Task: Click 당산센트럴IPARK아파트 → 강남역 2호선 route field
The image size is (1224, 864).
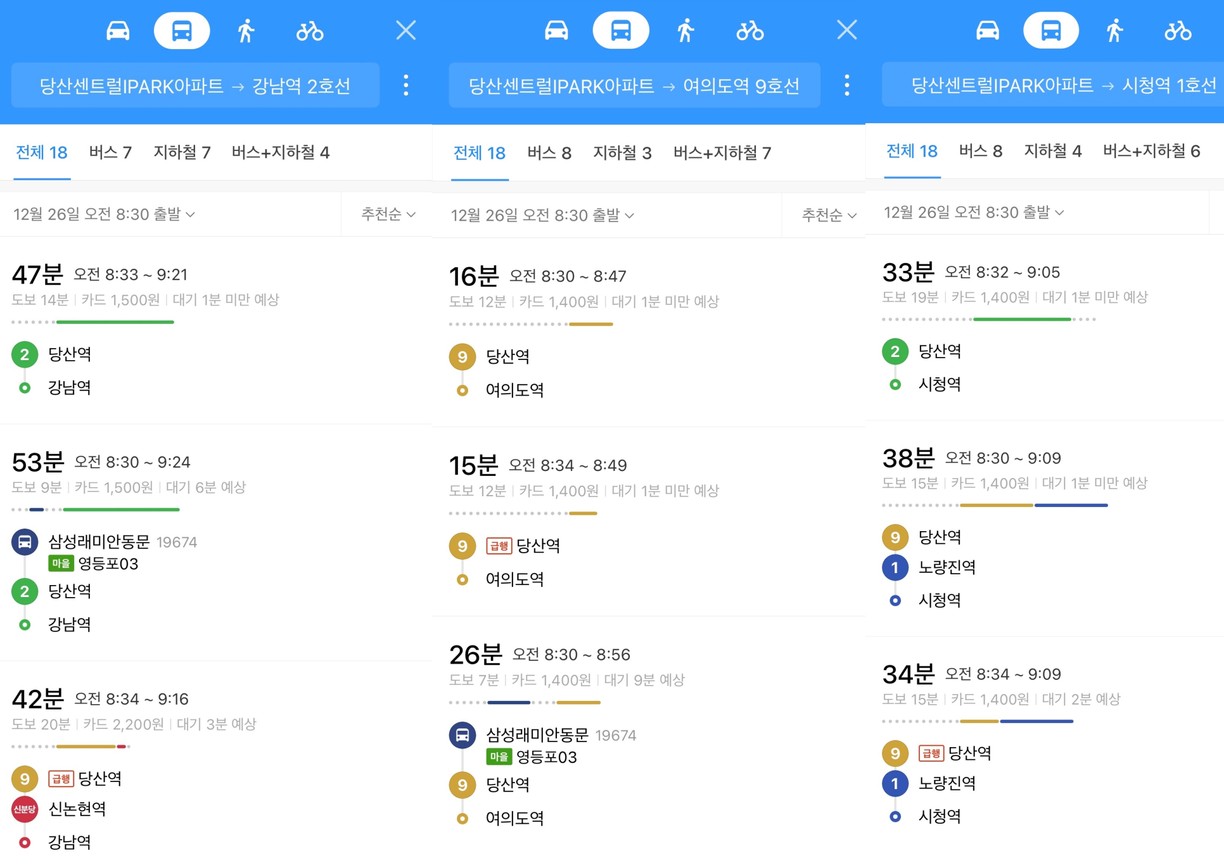Action: 195,86
